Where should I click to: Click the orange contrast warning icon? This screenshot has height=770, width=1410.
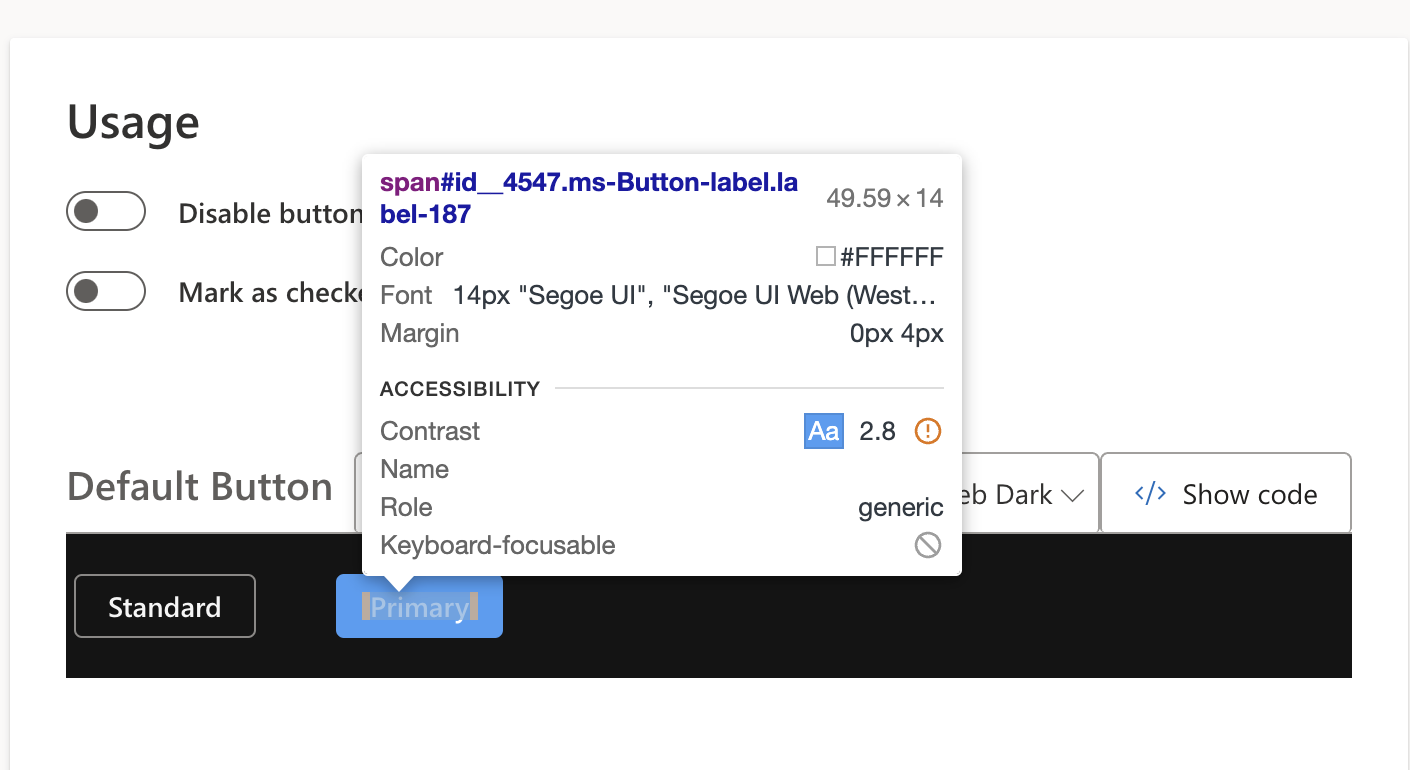click(x=927, y=431)
